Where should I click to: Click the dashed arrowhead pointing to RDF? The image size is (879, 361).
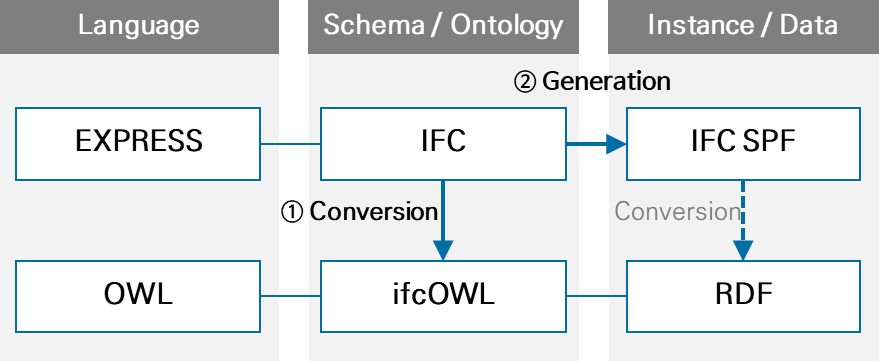click(x=743, y=251)
